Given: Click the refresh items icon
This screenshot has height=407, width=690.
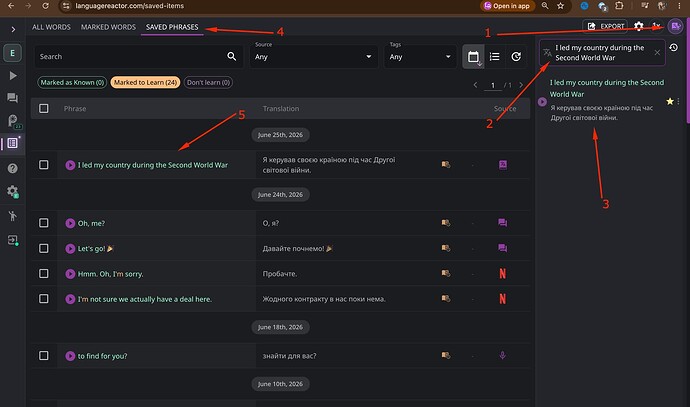Looking at the screenshot, I should pos(516,56).
